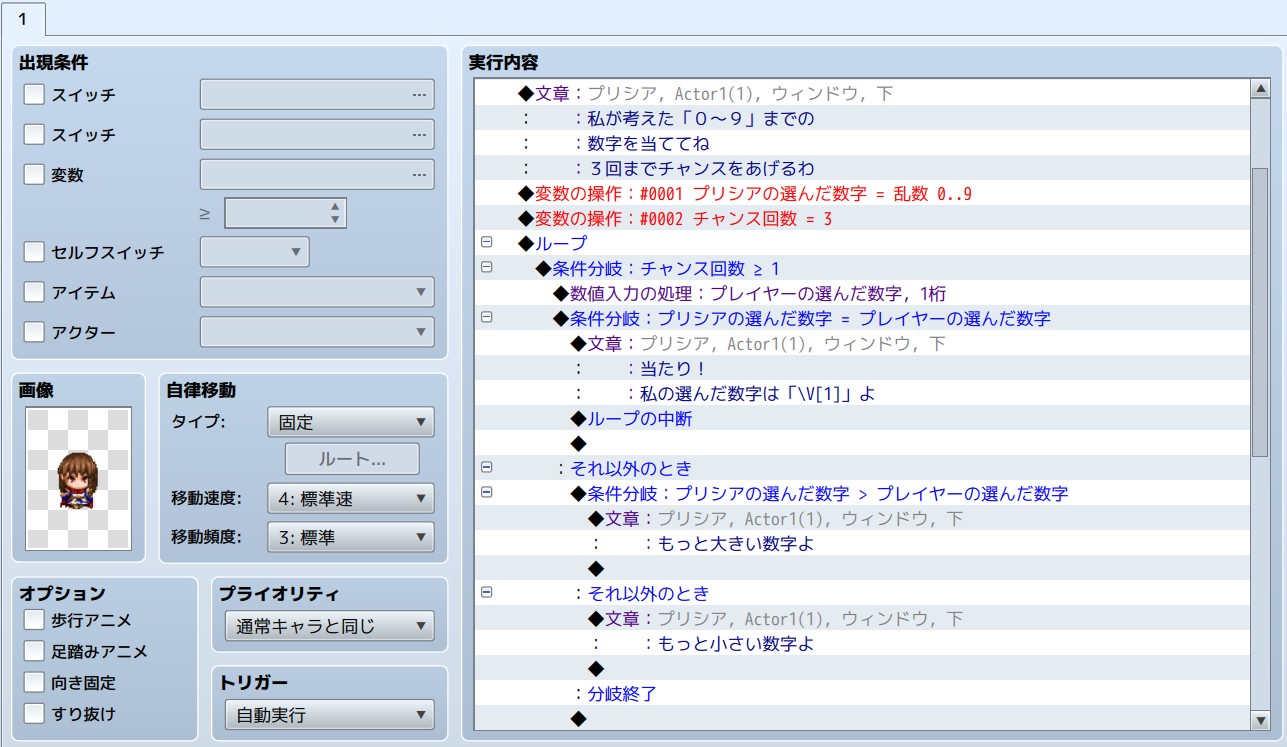1287x747 pixels.
Task: Click the character sprite image box
Action: coord(78,478)
